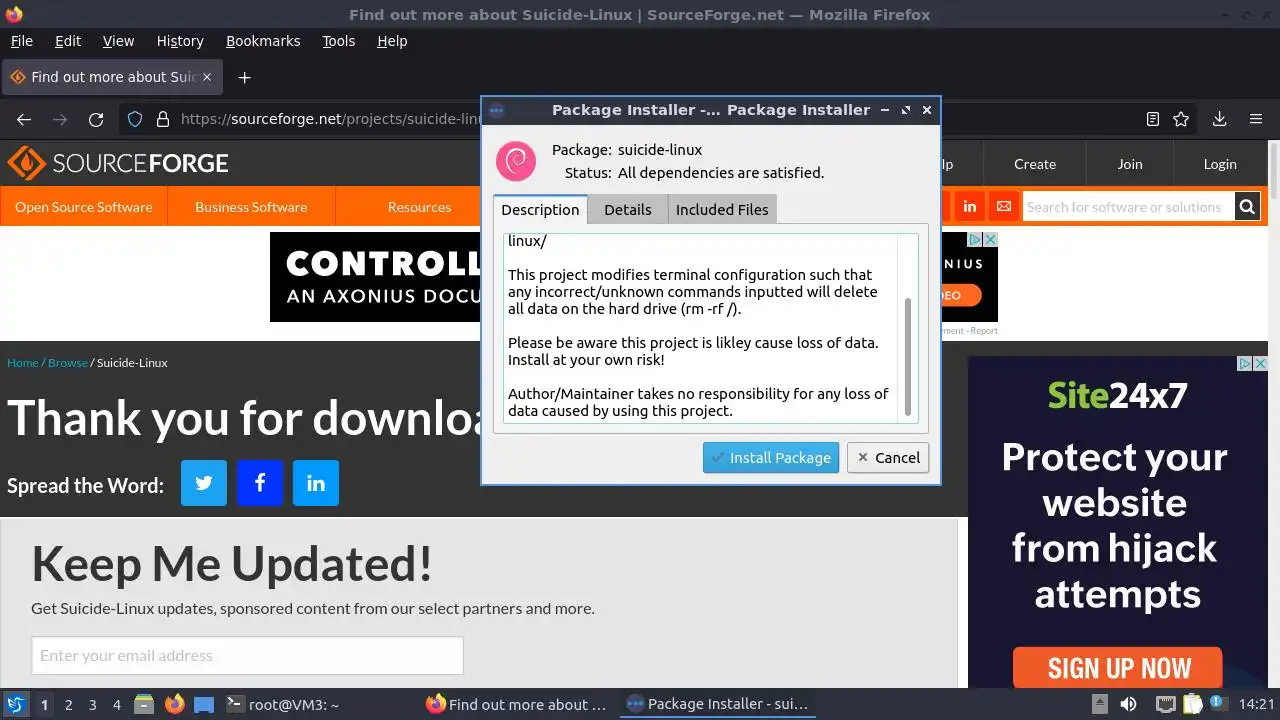
Task: Click the Install Package button
Action: click(x=770, y=458)
